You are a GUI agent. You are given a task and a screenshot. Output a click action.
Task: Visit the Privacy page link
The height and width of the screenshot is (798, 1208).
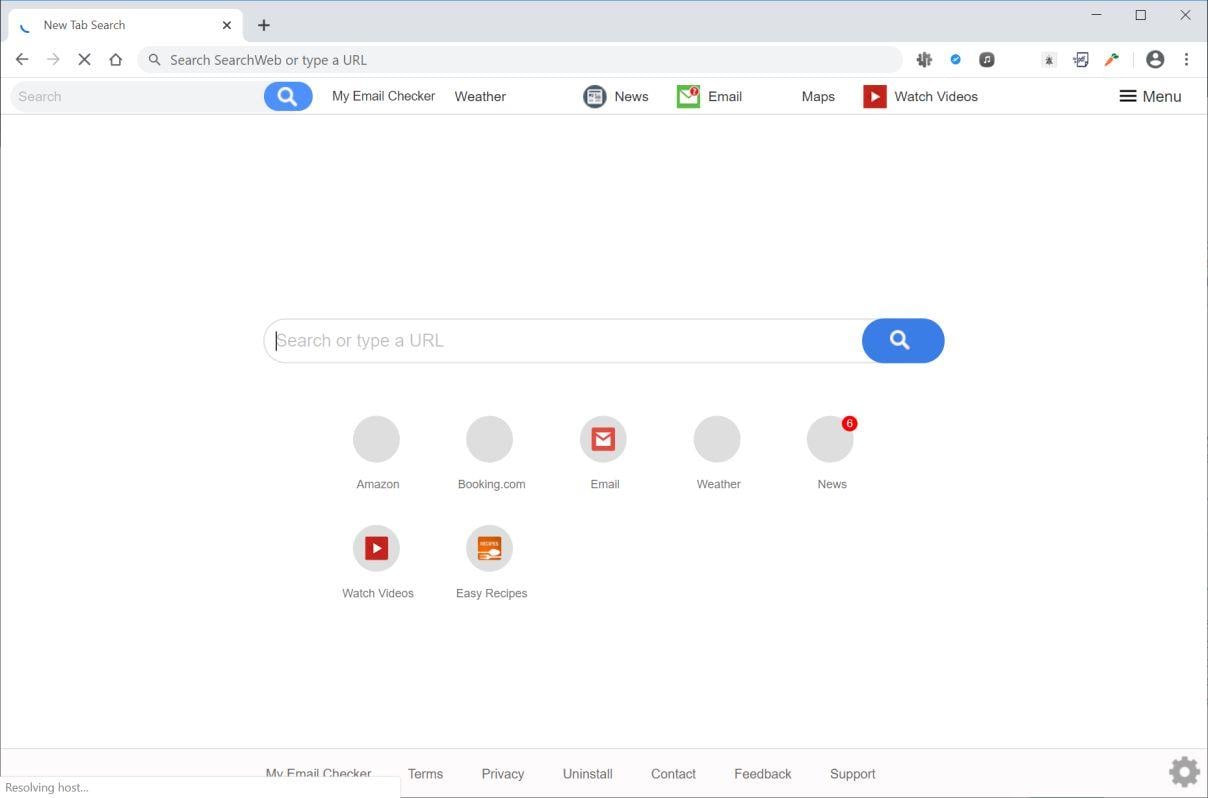tap(502, 773)
